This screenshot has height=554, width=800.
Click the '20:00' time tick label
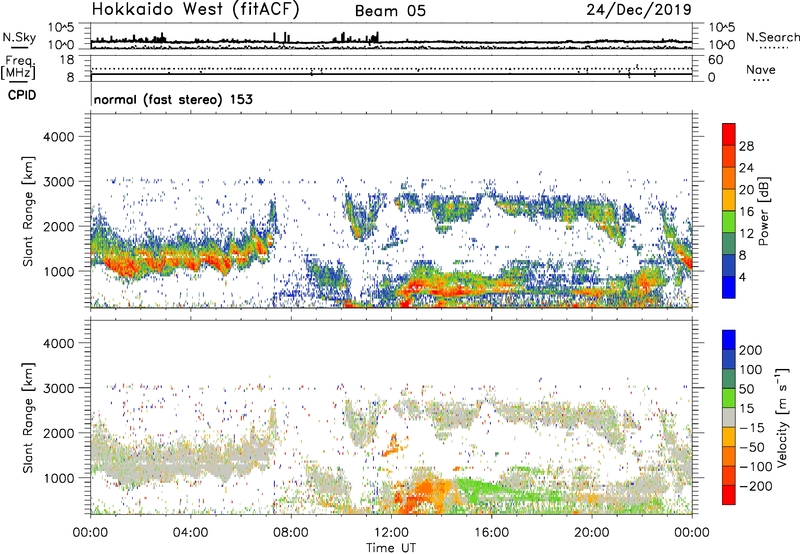point(592,532)
